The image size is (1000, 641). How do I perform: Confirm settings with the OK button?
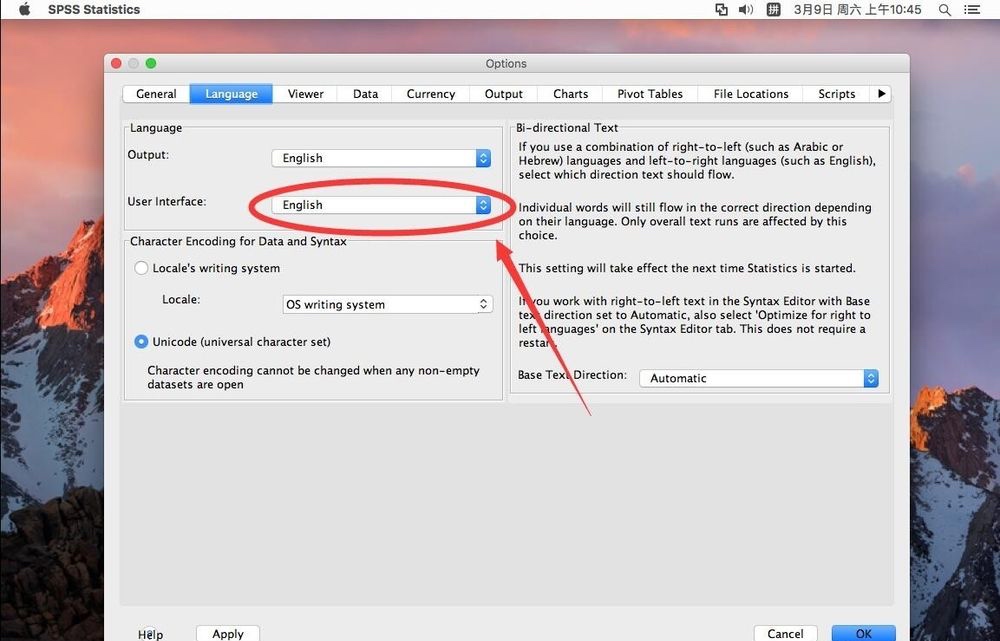point(864,633)
